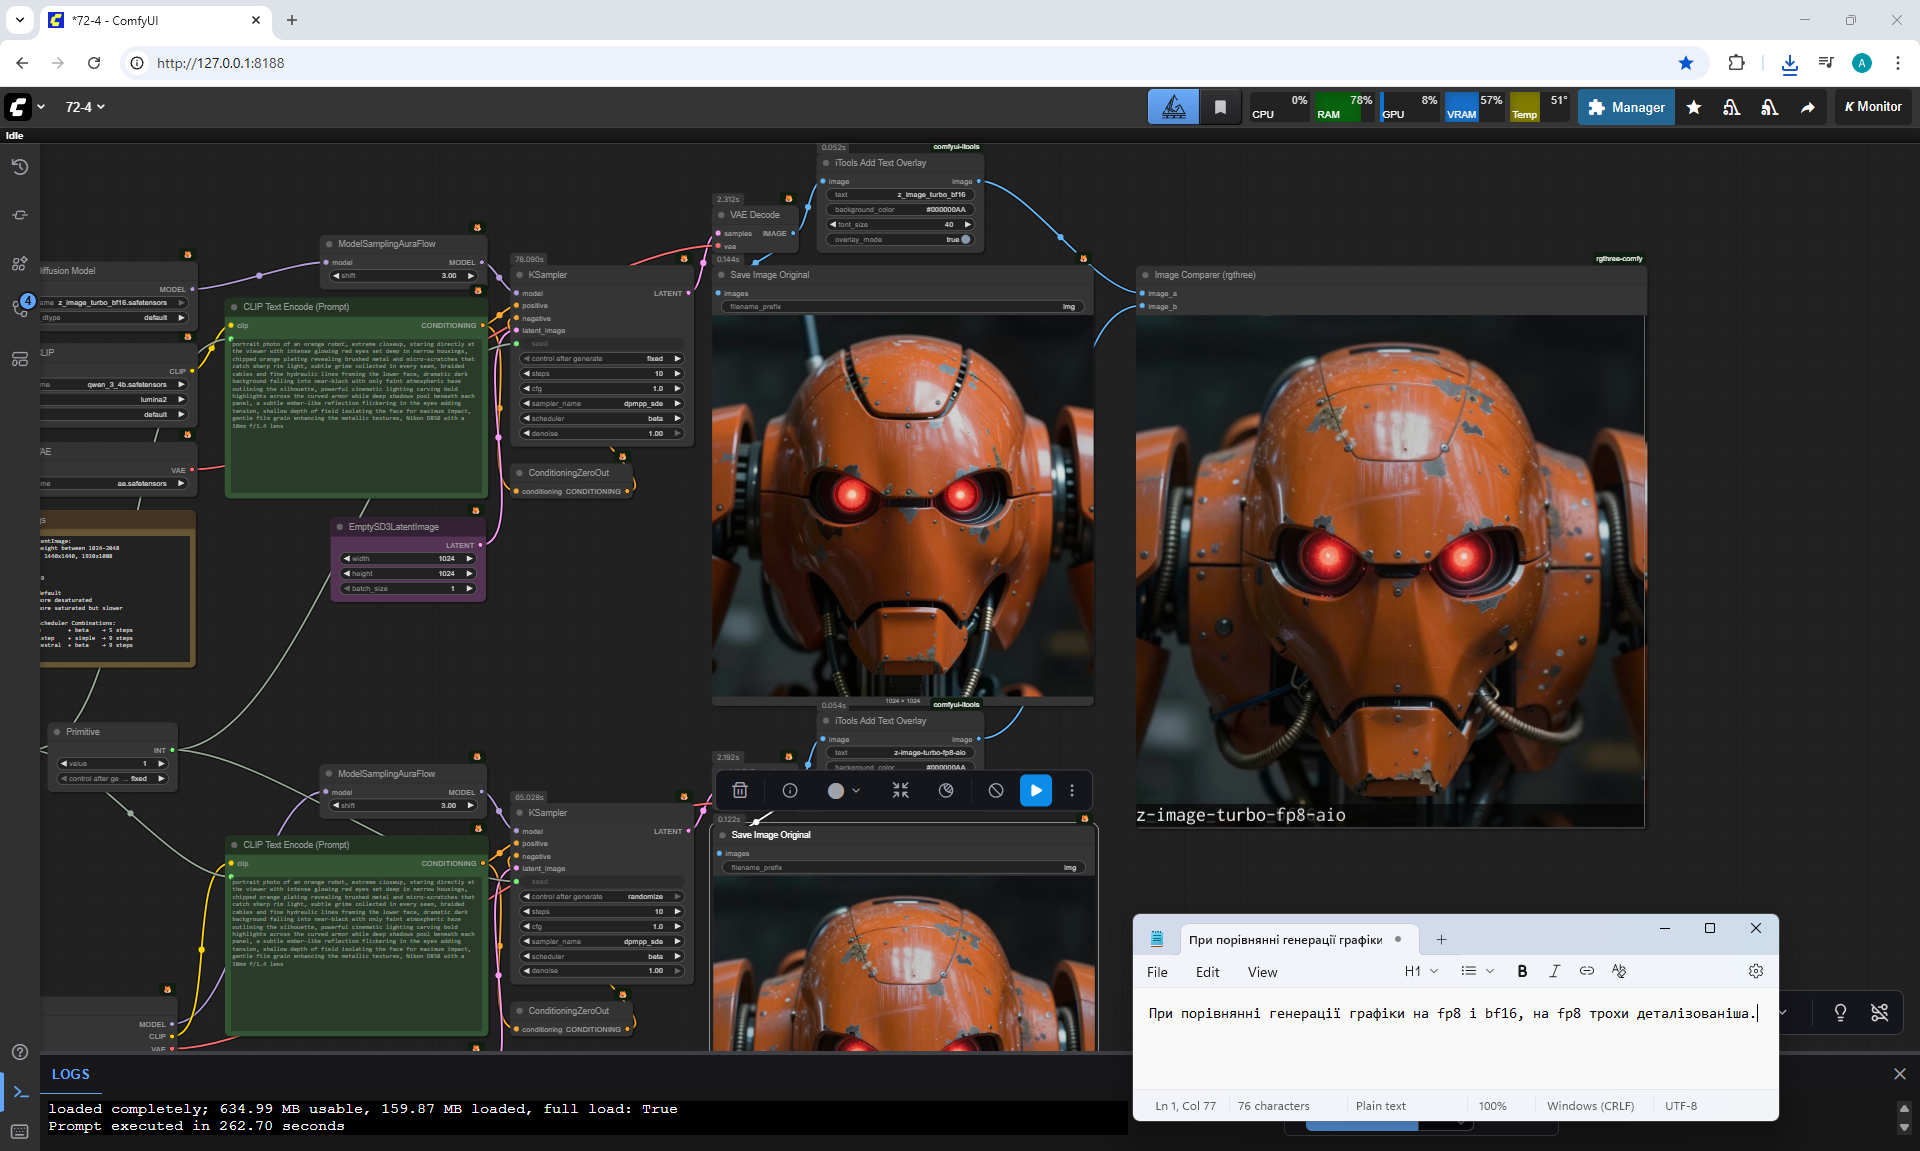Click the delete trash icon in node toolbar

[740, 790]
